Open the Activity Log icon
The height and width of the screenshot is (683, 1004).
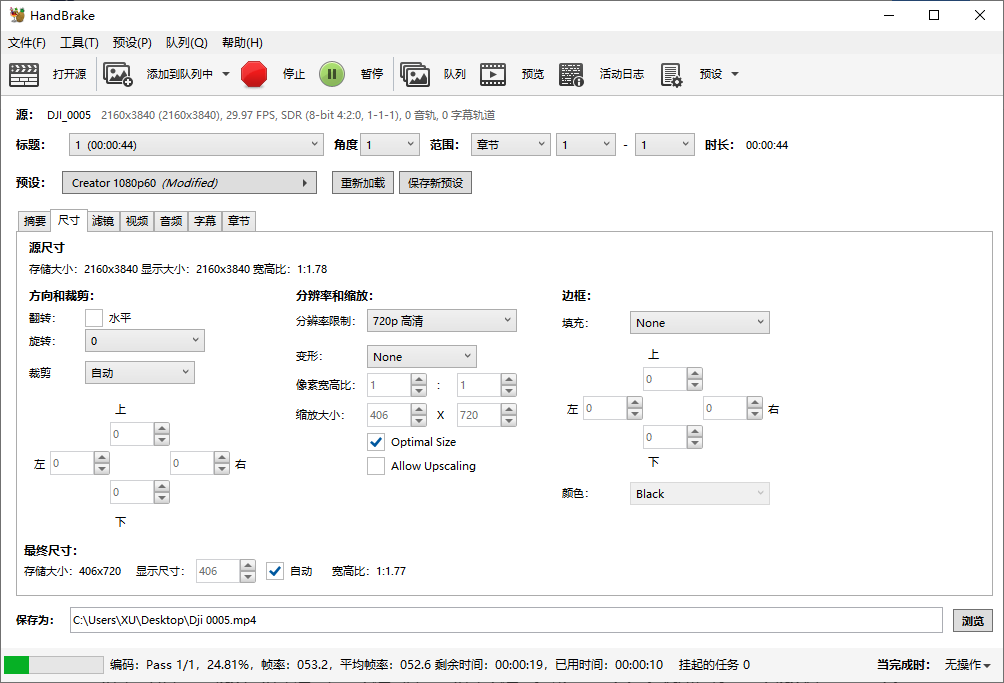571,74
